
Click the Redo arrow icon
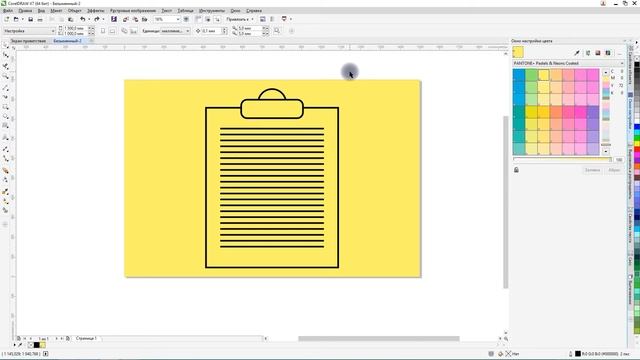[97, 19]
